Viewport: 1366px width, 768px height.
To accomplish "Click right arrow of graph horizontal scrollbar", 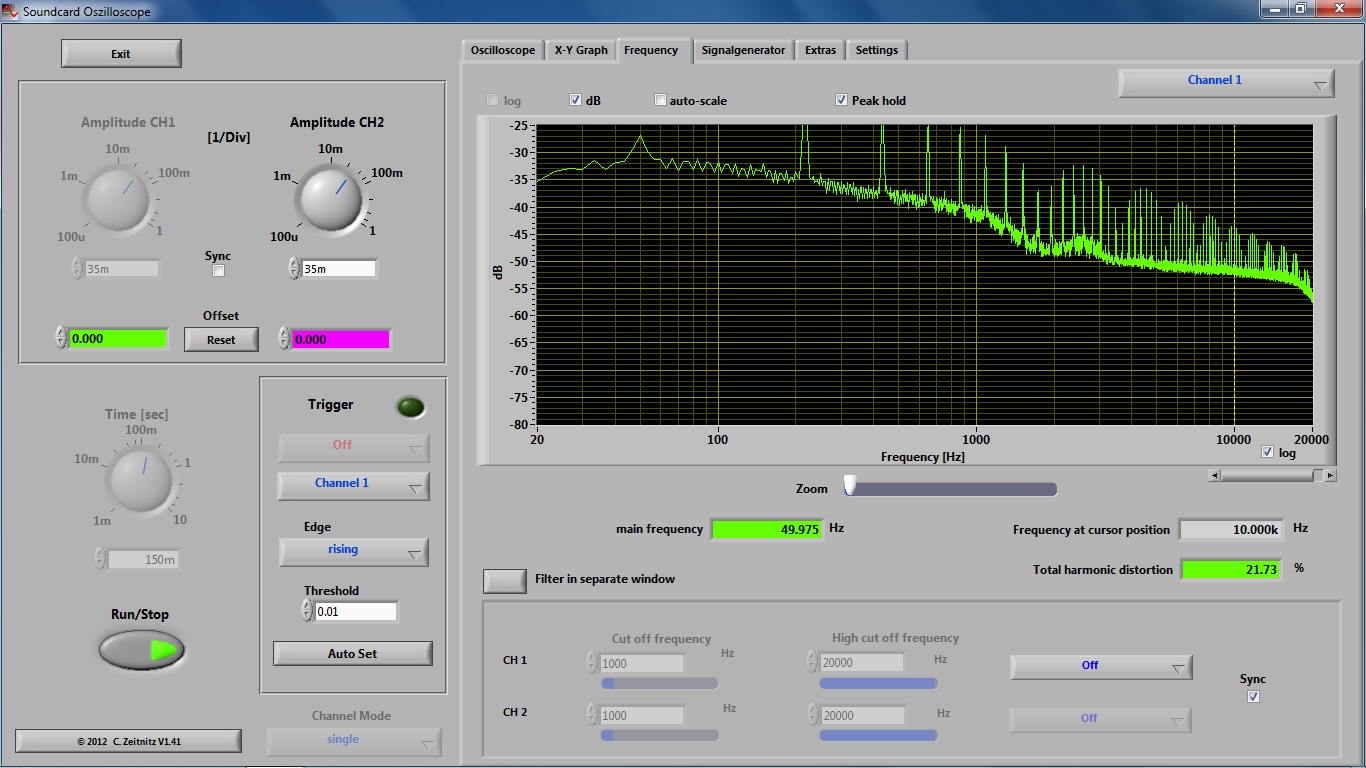I will pos(1330,476).
